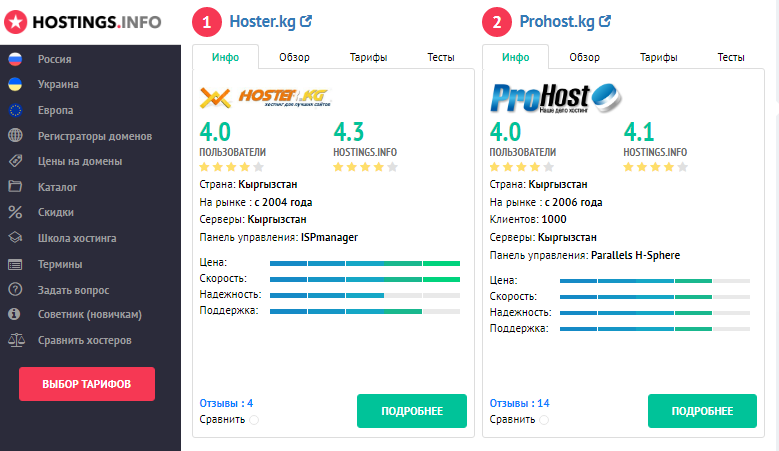The height and width of the screenshot is (451, 779).
Task: Click the globe icon for Регистраторы доменов
Action: [x=15, y=136]
